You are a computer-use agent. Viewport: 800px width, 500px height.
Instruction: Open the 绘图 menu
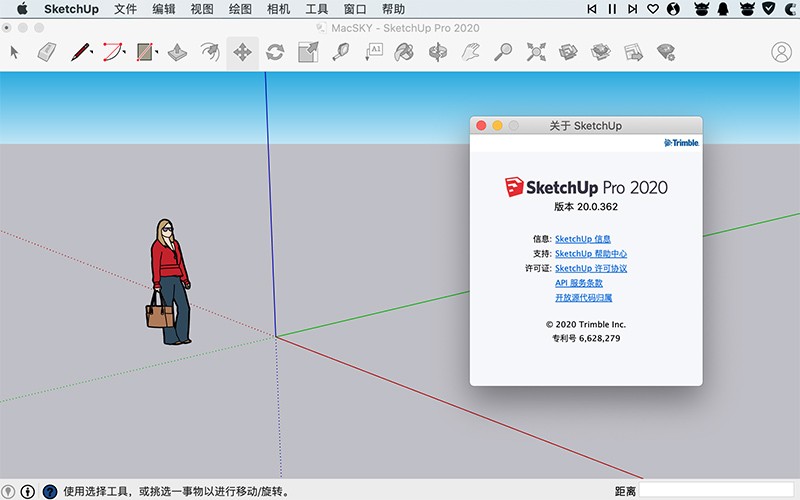(x=240, y=9)
